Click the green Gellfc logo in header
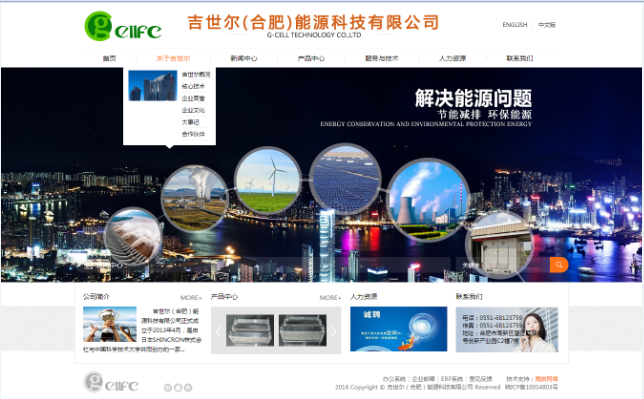The image size is (644, 399). [x=123, y=26]
